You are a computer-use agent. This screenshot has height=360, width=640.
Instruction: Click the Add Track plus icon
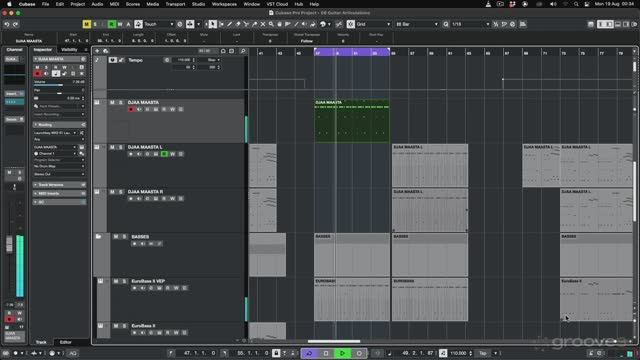point(97,51)
